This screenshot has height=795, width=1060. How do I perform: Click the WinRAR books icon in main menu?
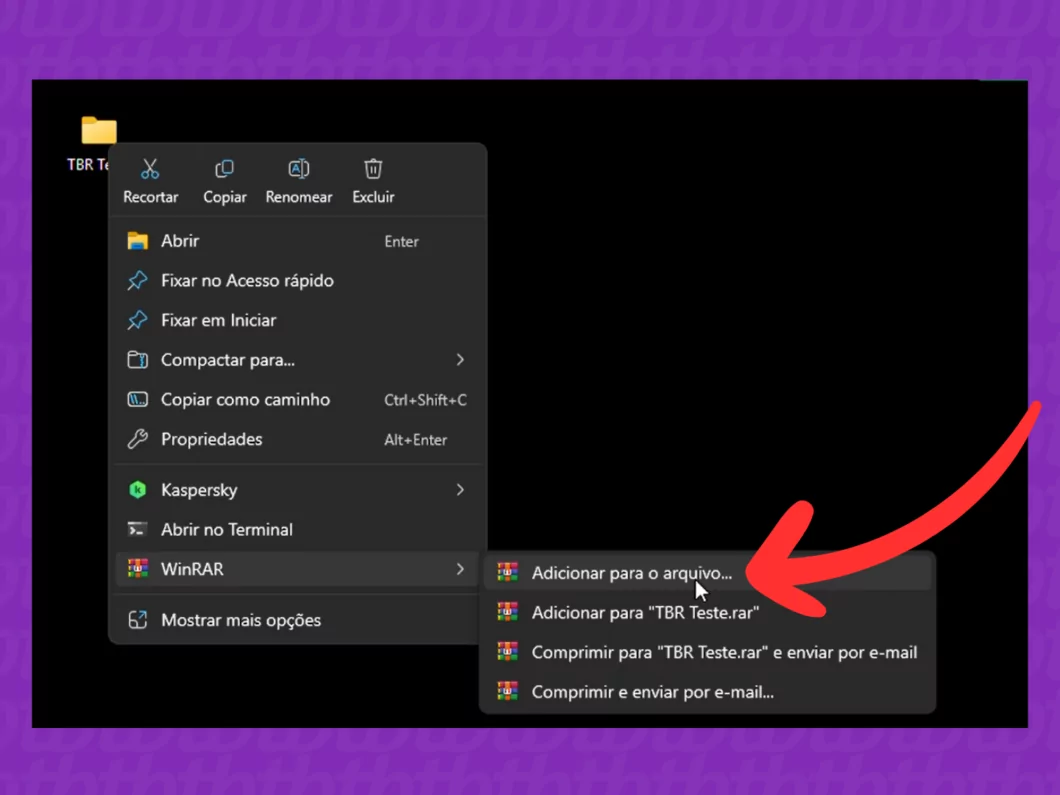[138, 569]
